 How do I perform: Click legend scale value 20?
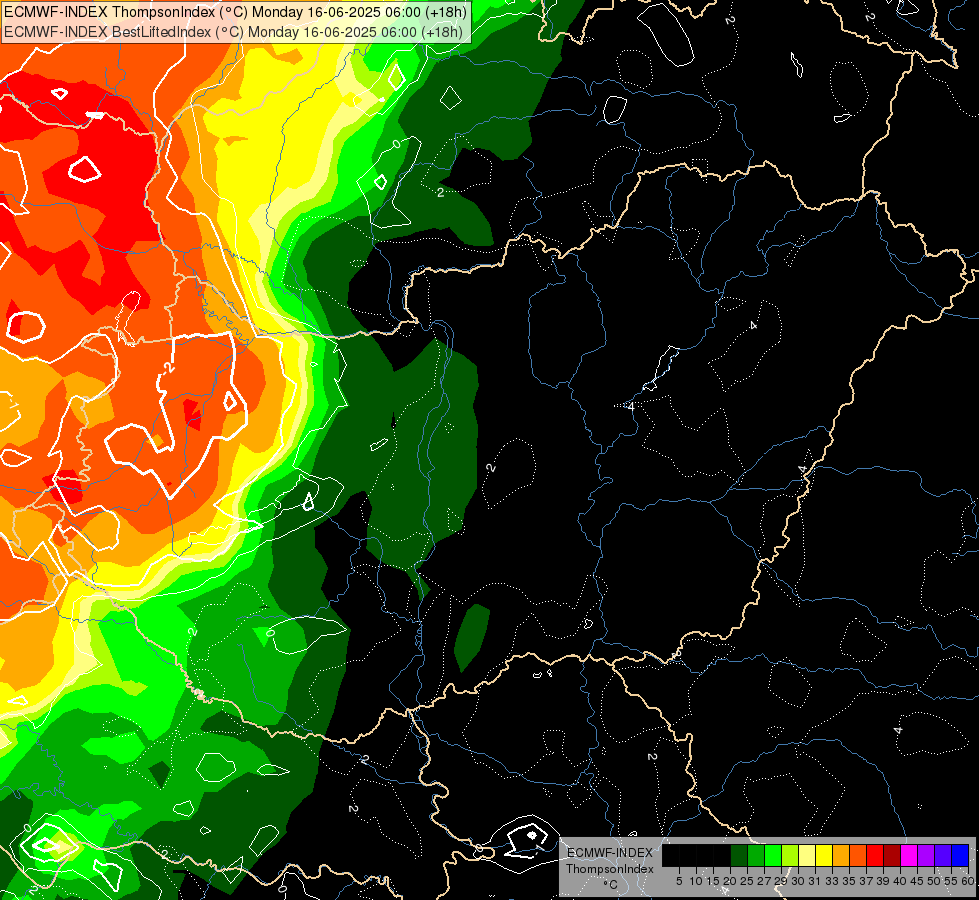pos(730,881)
